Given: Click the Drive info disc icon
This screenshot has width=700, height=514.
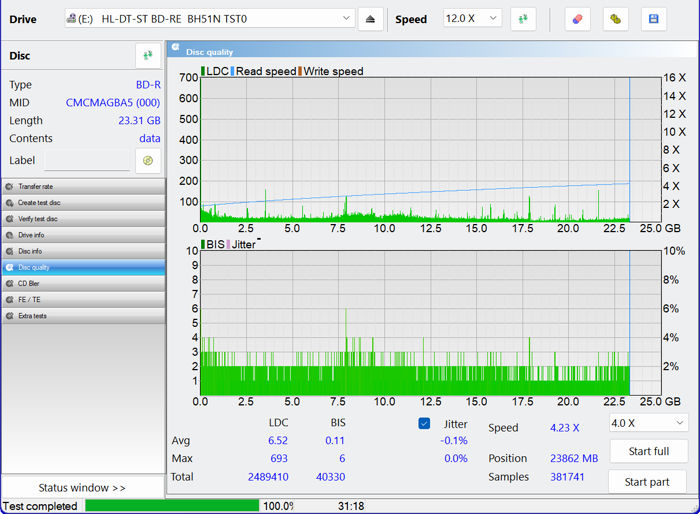Looking at the screenshot, I should [x=9, y=235].
